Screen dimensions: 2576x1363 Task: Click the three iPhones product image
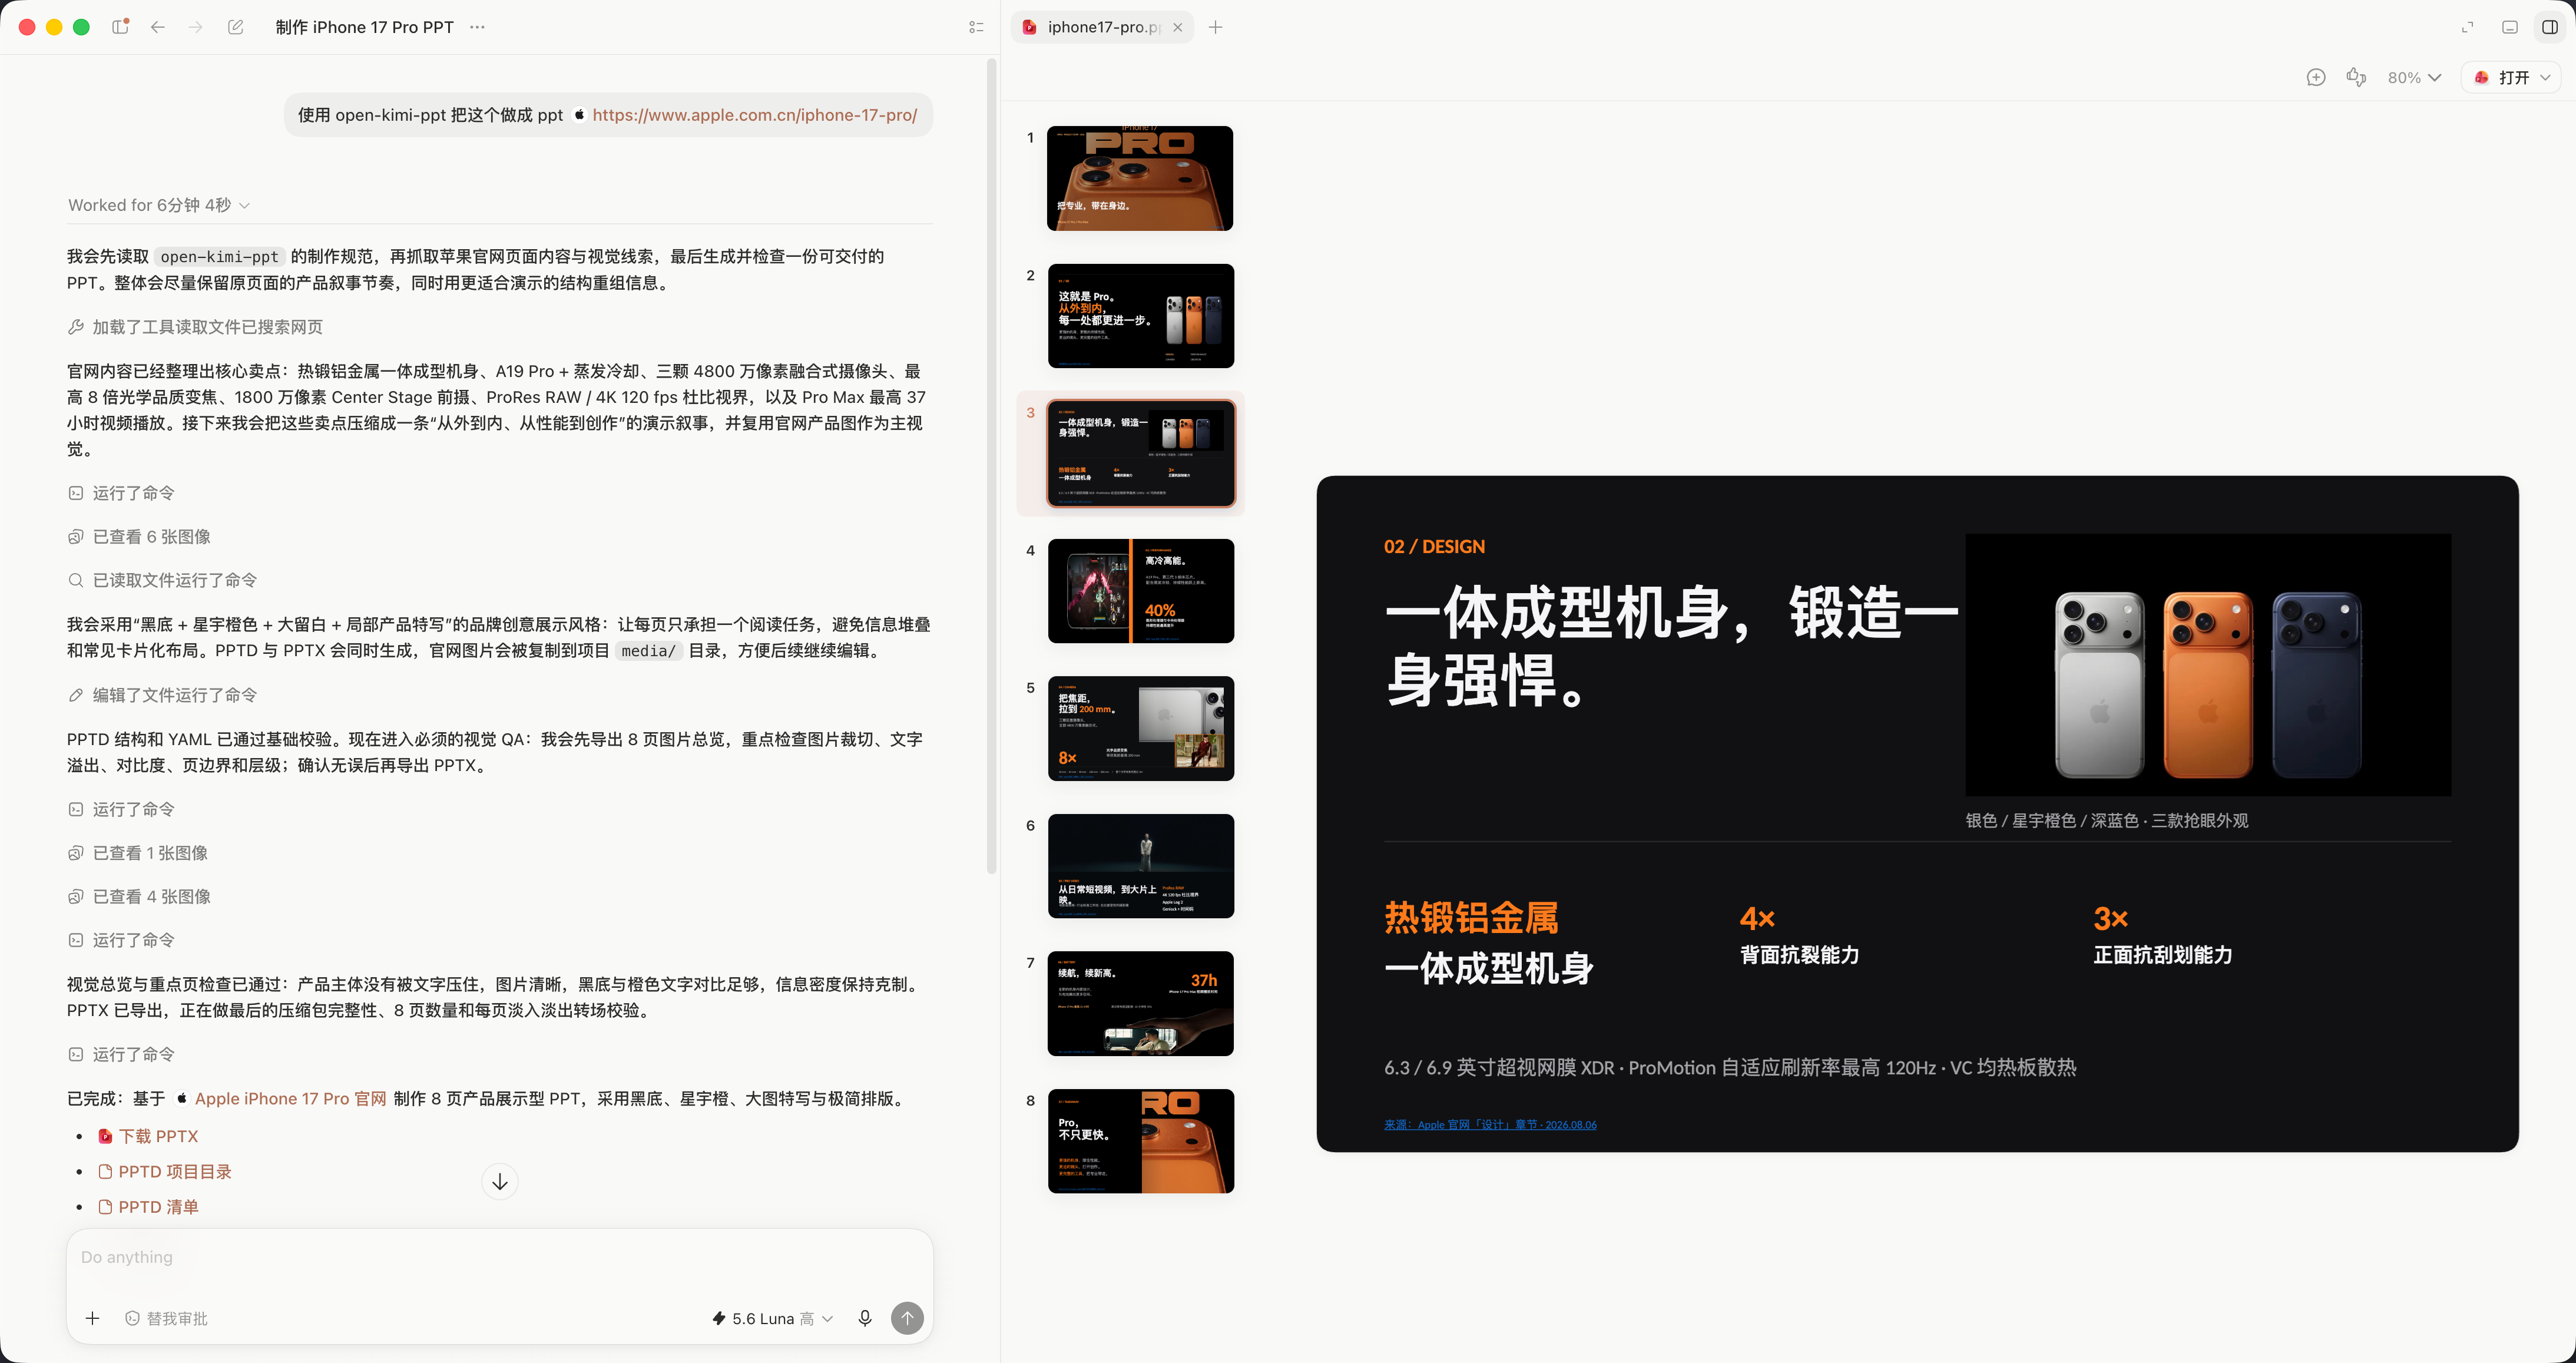tap(2208, 664)
